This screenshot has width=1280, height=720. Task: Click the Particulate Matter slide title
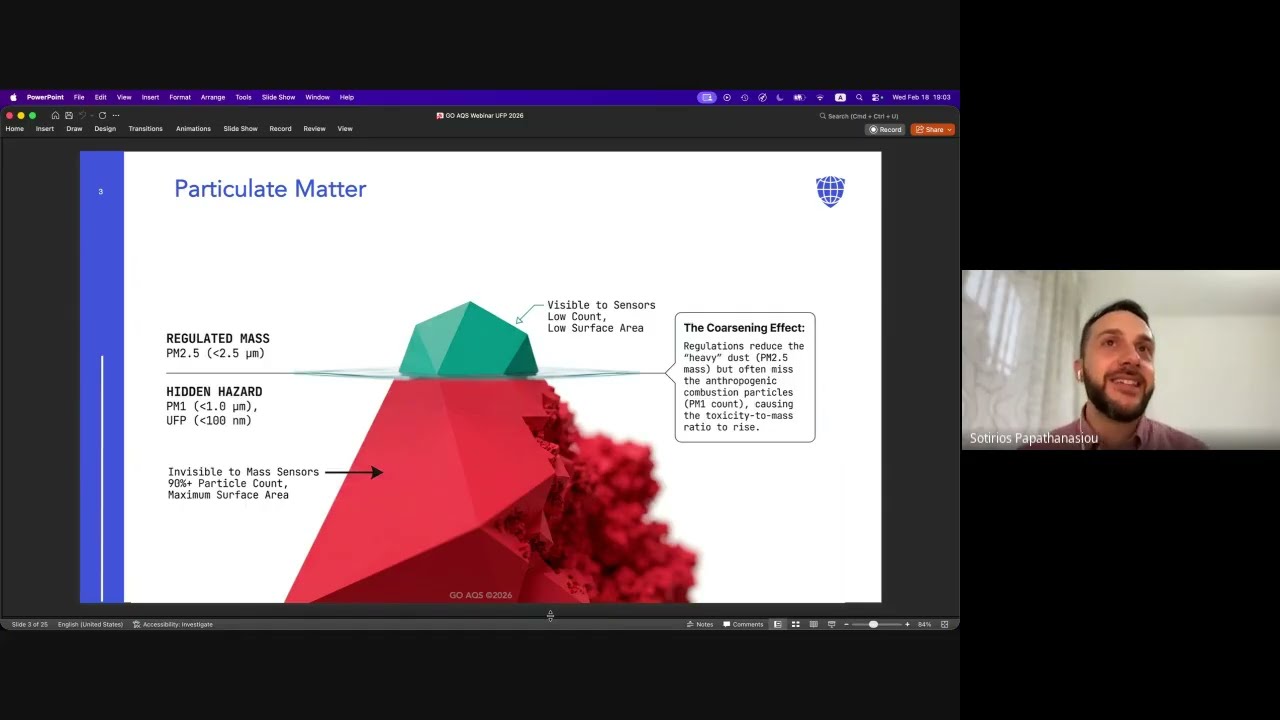[x=270, y=189]
